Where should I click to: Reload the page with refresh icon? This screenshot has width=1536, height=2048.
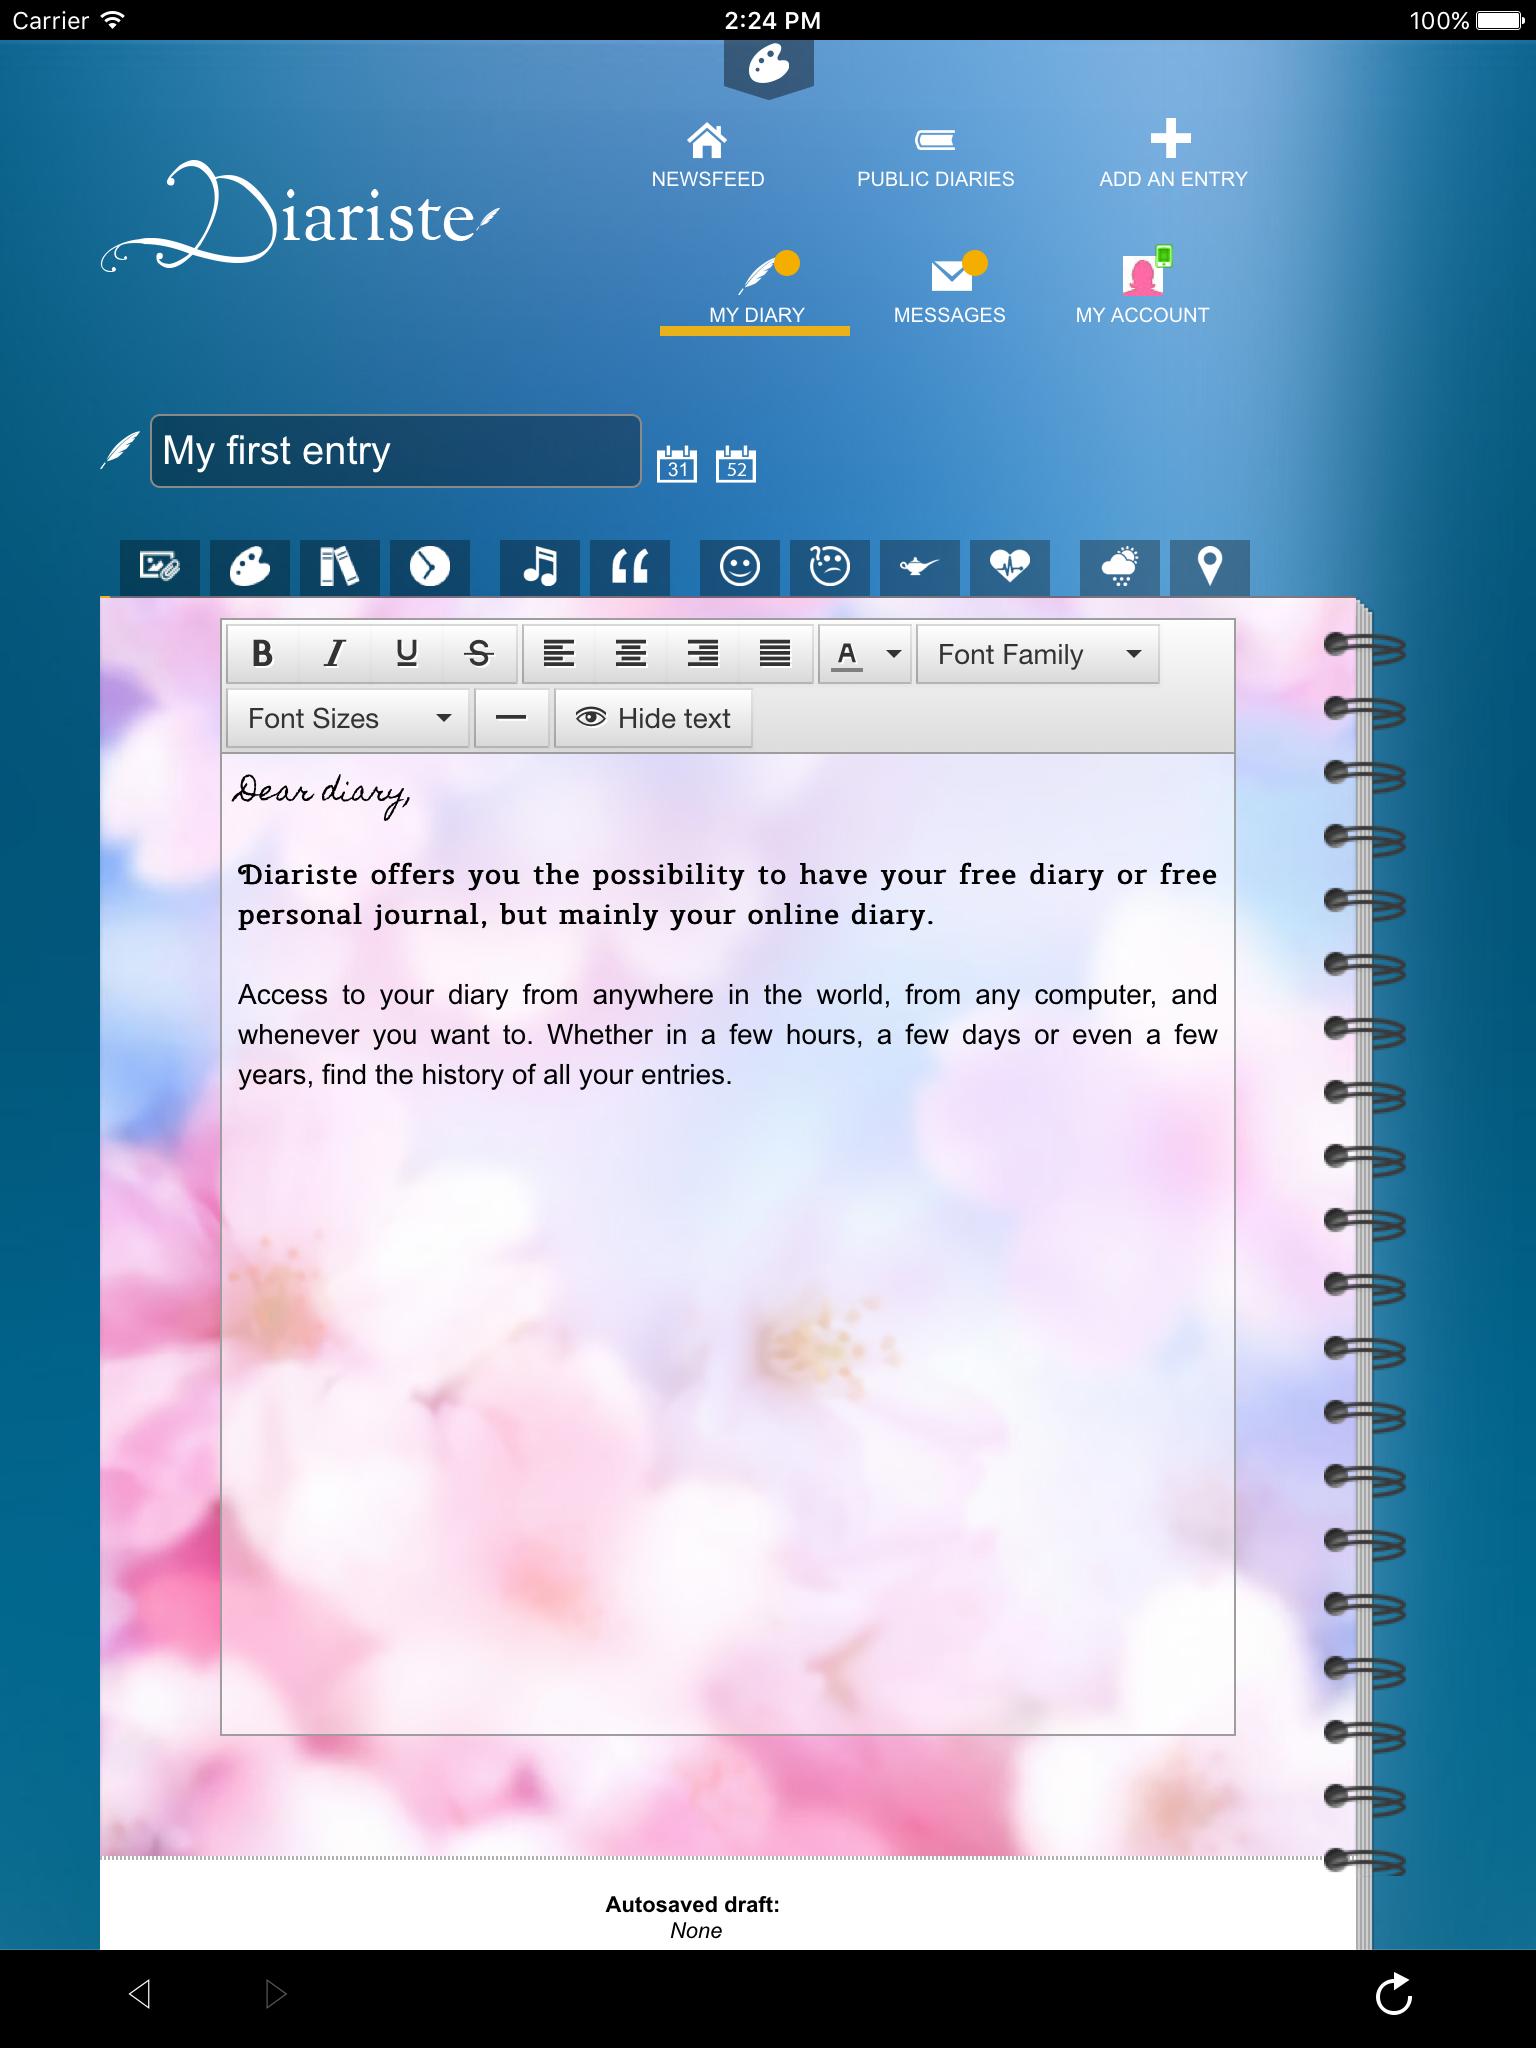[x=1394, y=1994]
